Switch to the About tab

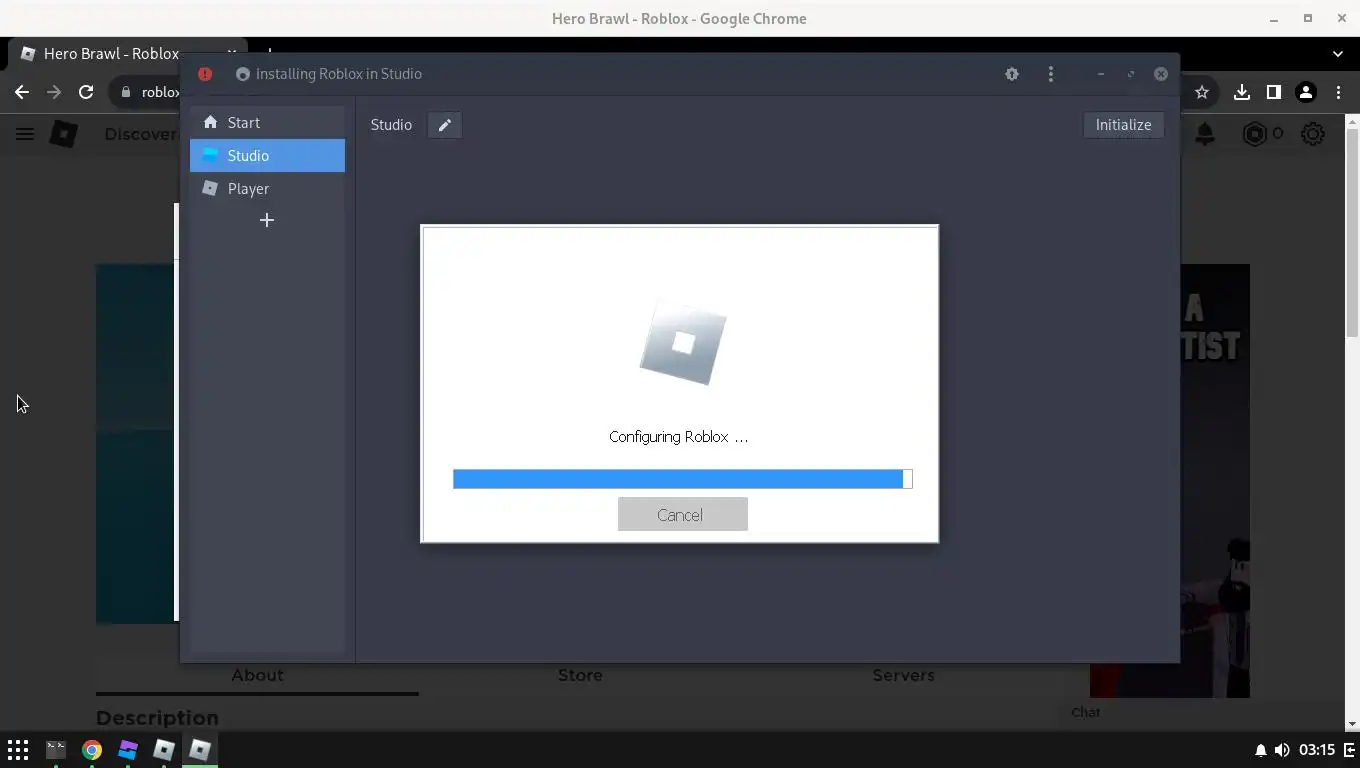click(257, 675)
